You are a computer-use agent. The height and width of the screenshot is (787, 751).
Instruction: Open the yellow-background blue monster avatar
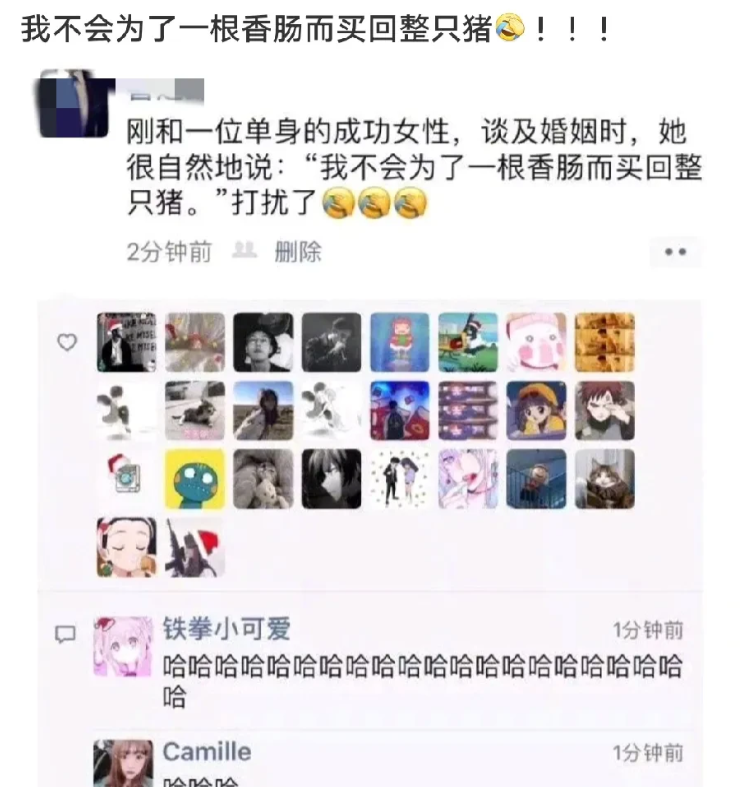[195, 479]
